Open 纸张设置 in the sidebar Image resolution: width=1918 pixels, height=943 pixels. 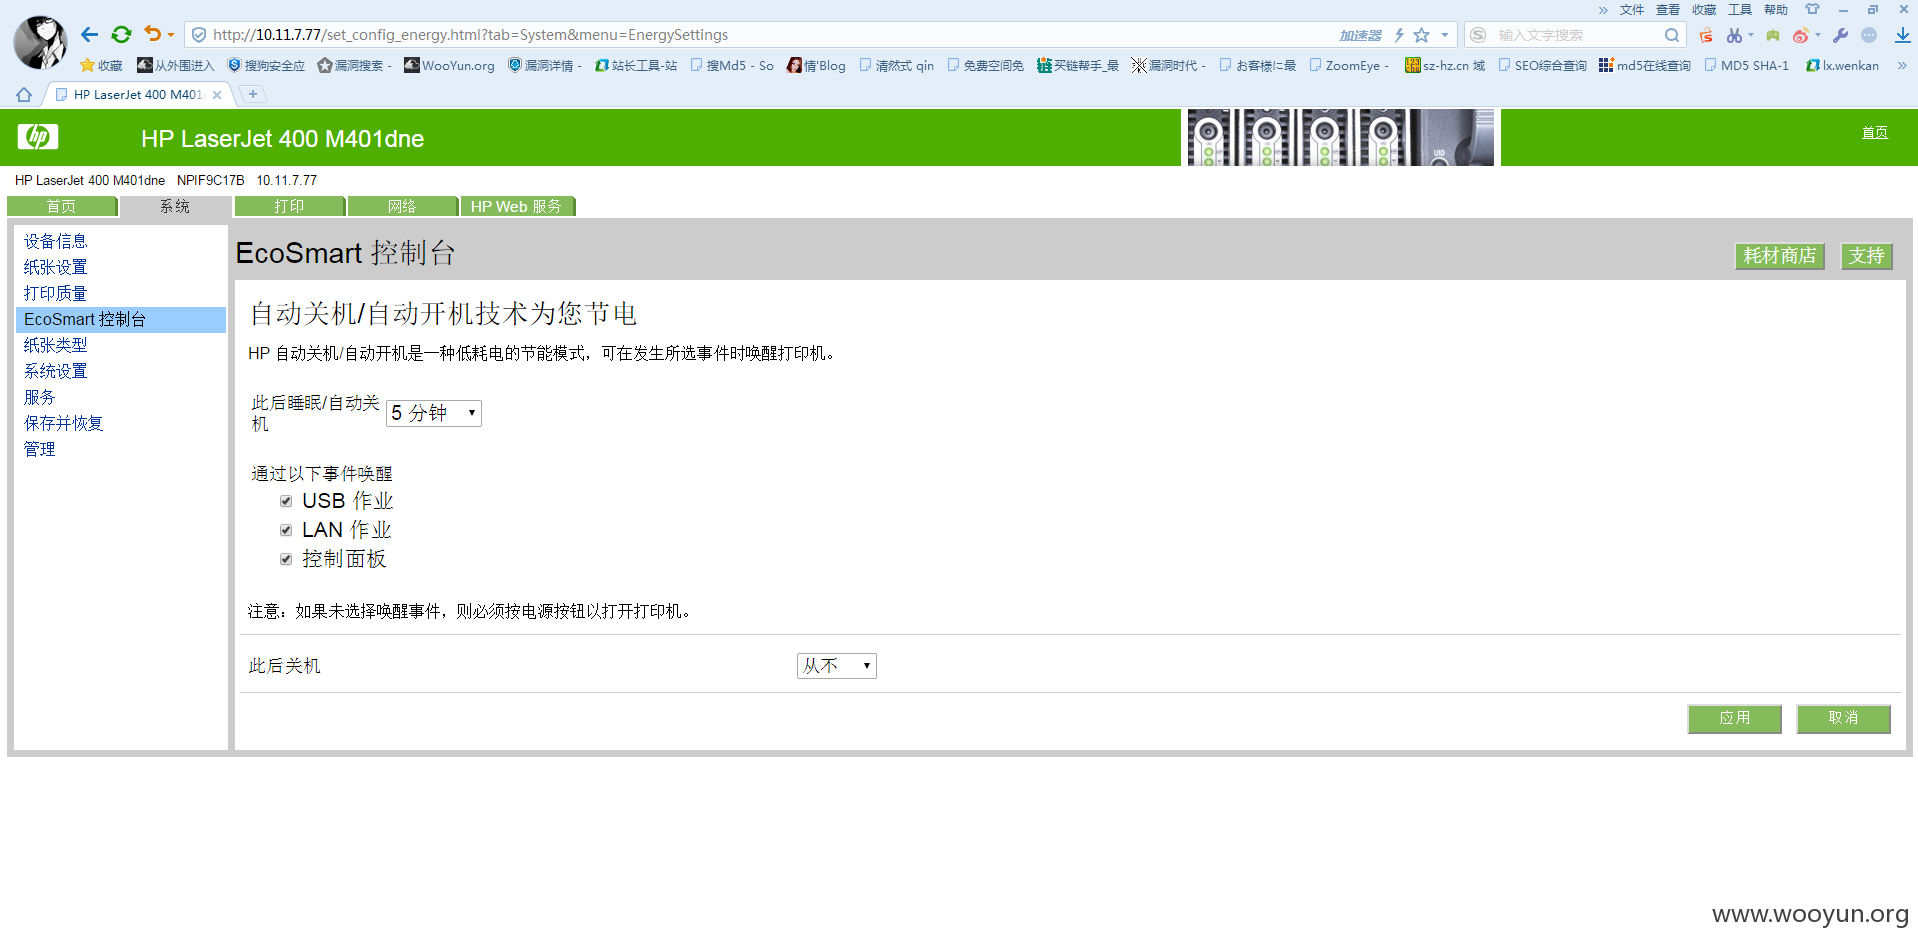point(56,267)
